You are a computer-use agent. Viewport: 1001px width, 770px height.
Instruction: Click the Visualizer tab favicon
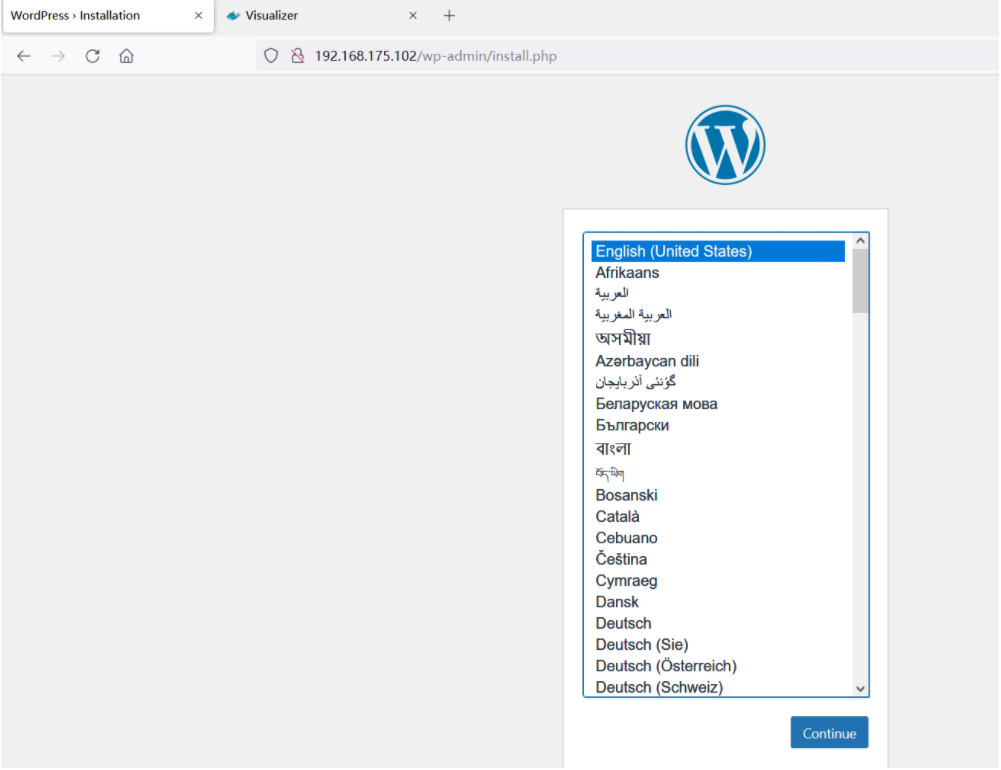[233, 15]
